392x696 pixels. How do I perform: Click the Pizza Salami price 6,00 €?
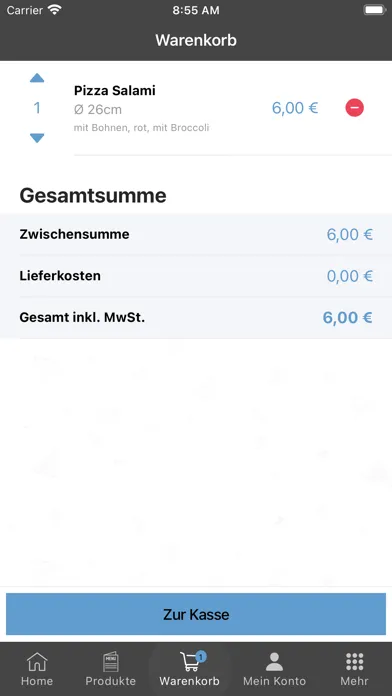pyautogui.click(x=295, y=108)
